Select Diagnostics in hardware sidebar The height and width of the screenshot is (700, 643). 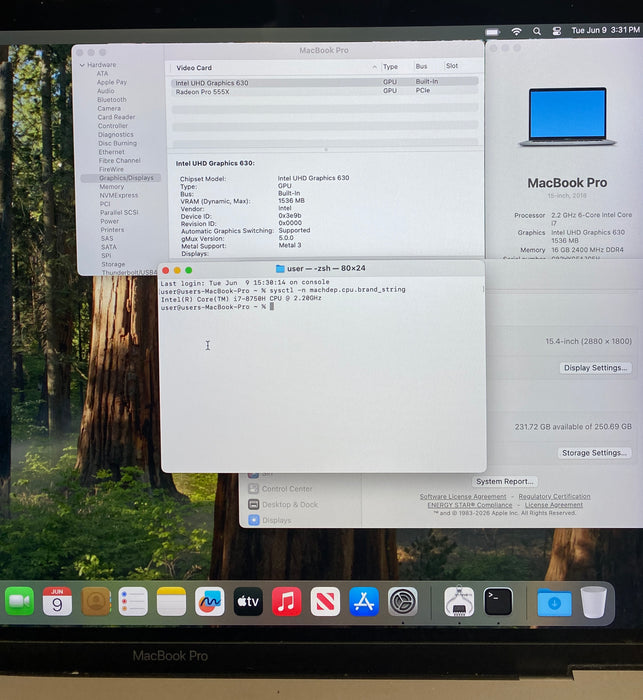pos(116,134)
